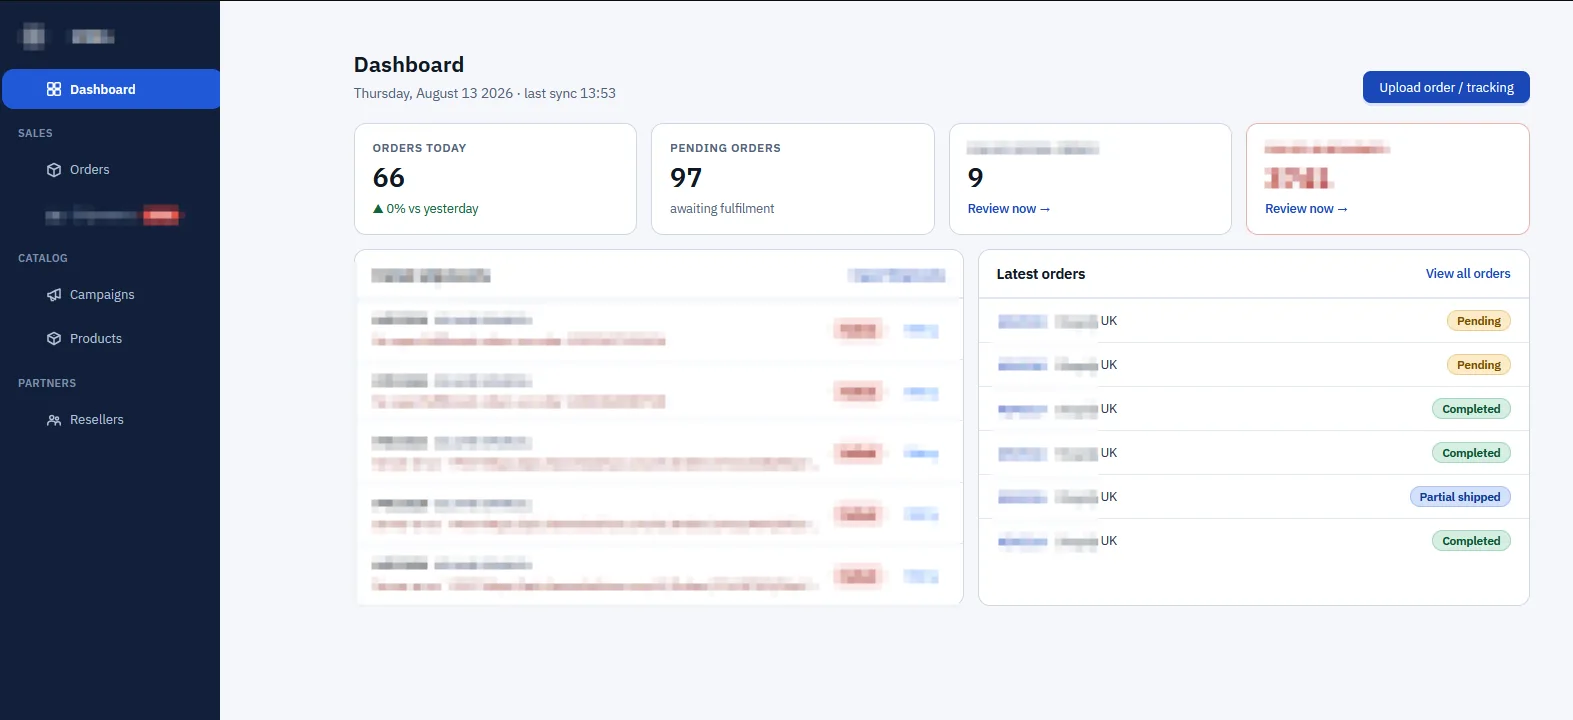Click the Dashboard page title
Image resolution: width=1573 pixels, height=720 pixels.
409,65
